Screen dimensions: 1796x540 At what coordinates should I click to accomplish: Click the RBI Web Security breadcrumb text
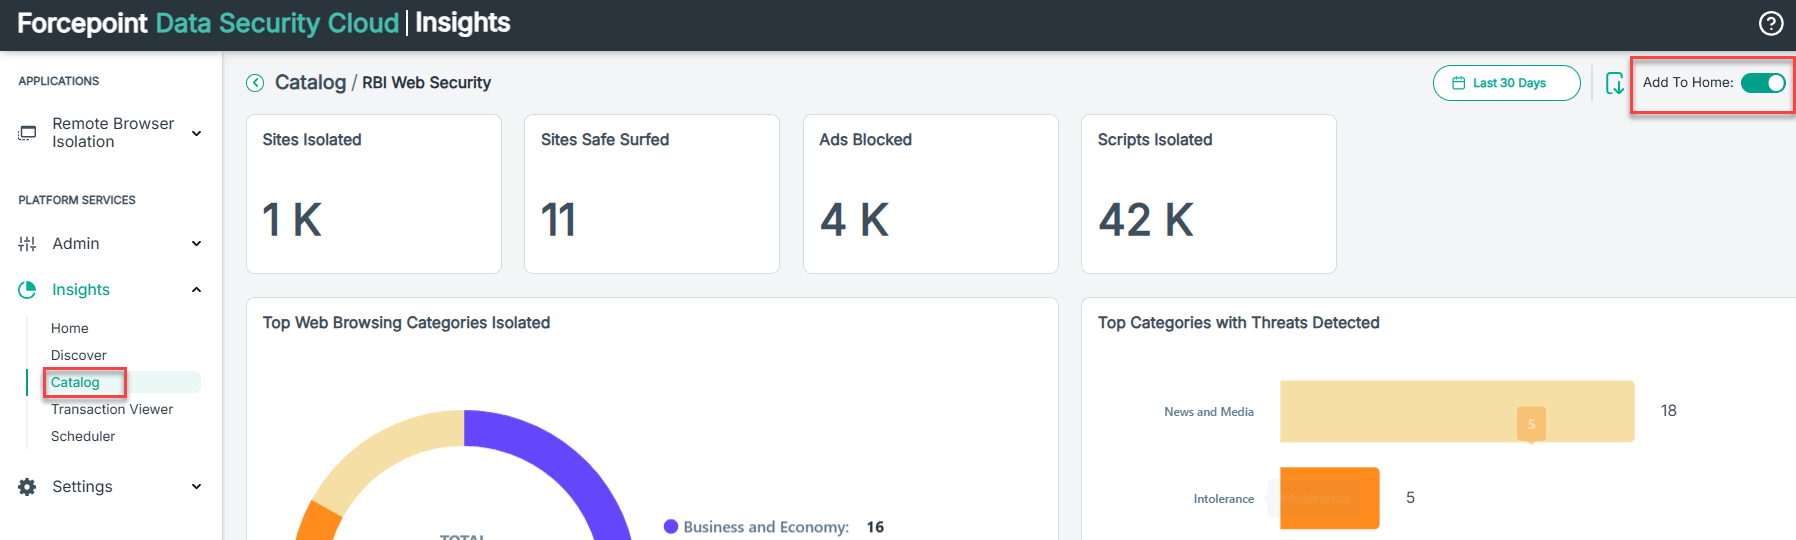point(426,83)
